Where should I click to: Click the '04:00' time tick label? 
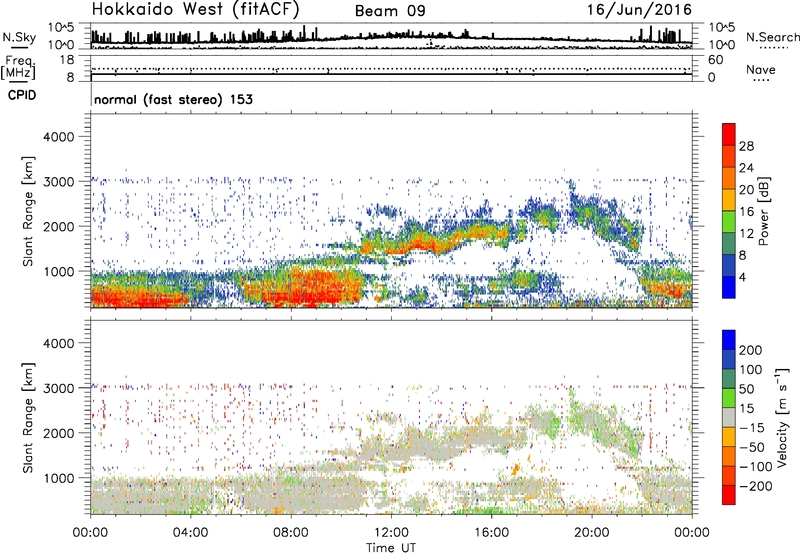click(190, 533)
